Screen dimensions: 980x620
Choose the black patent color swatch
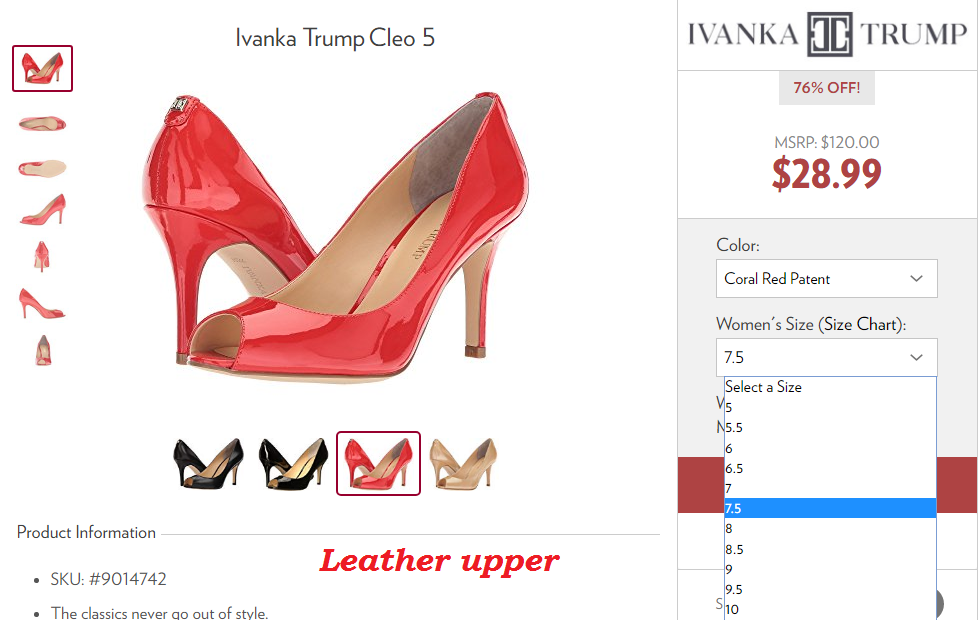coord(293,463)
